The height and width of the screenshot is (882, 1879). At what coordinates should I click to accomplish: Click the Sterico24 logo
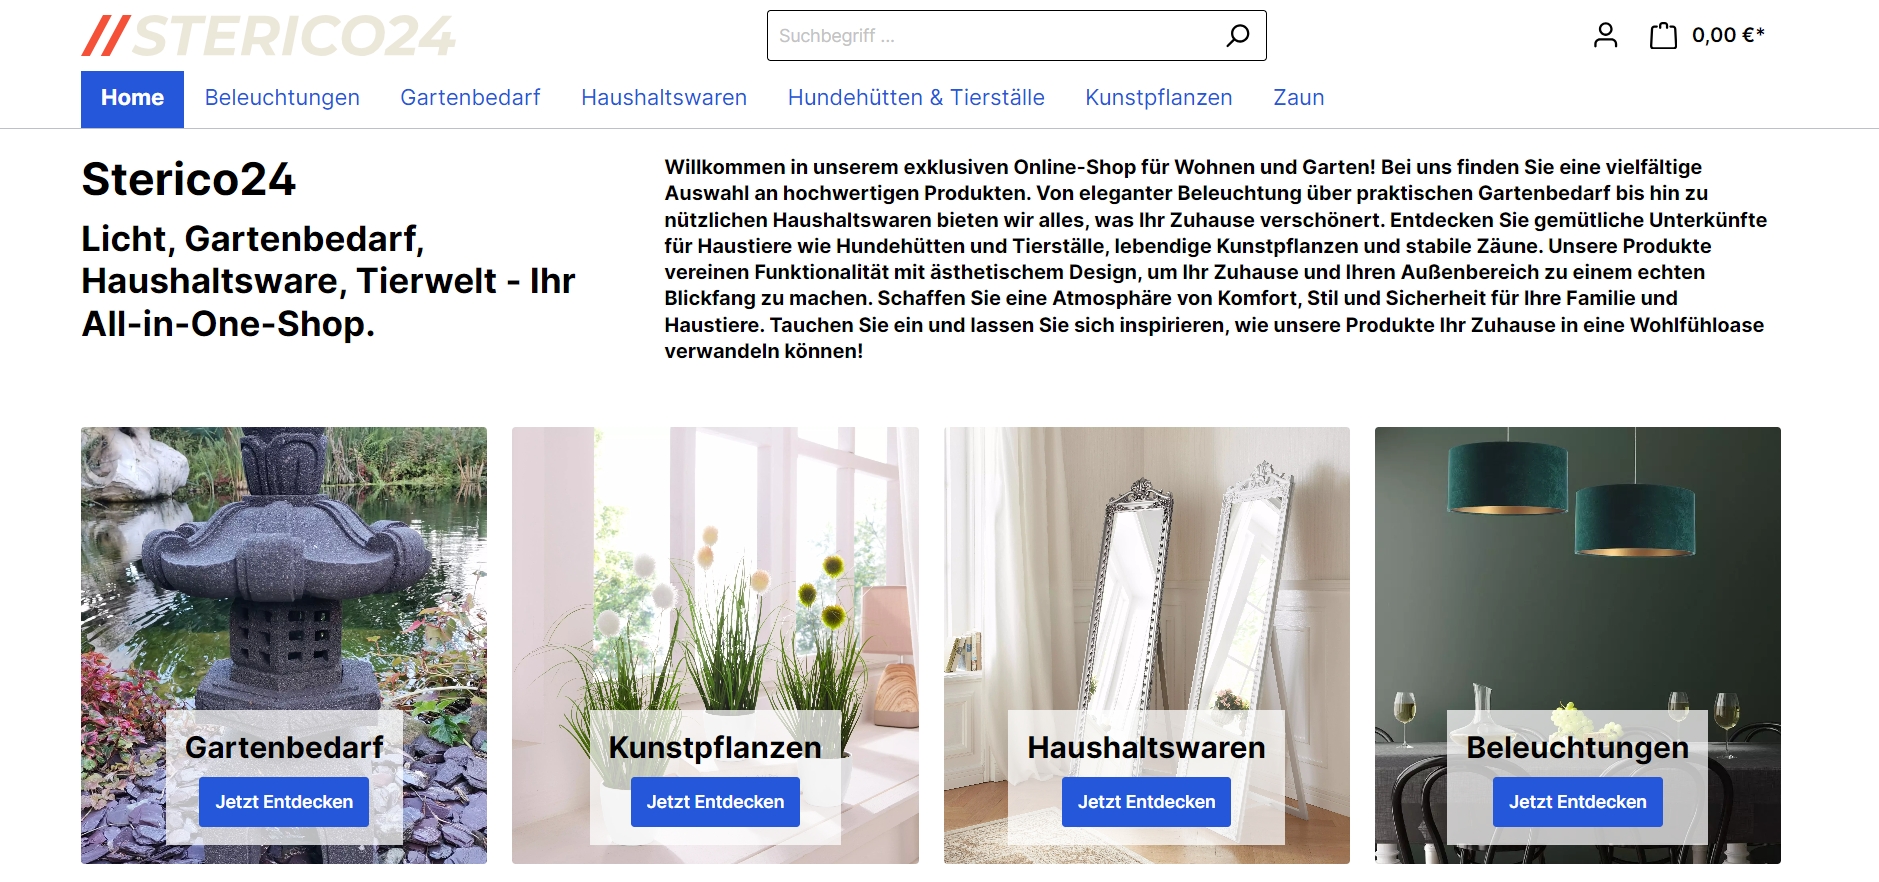tap(268, 36)
